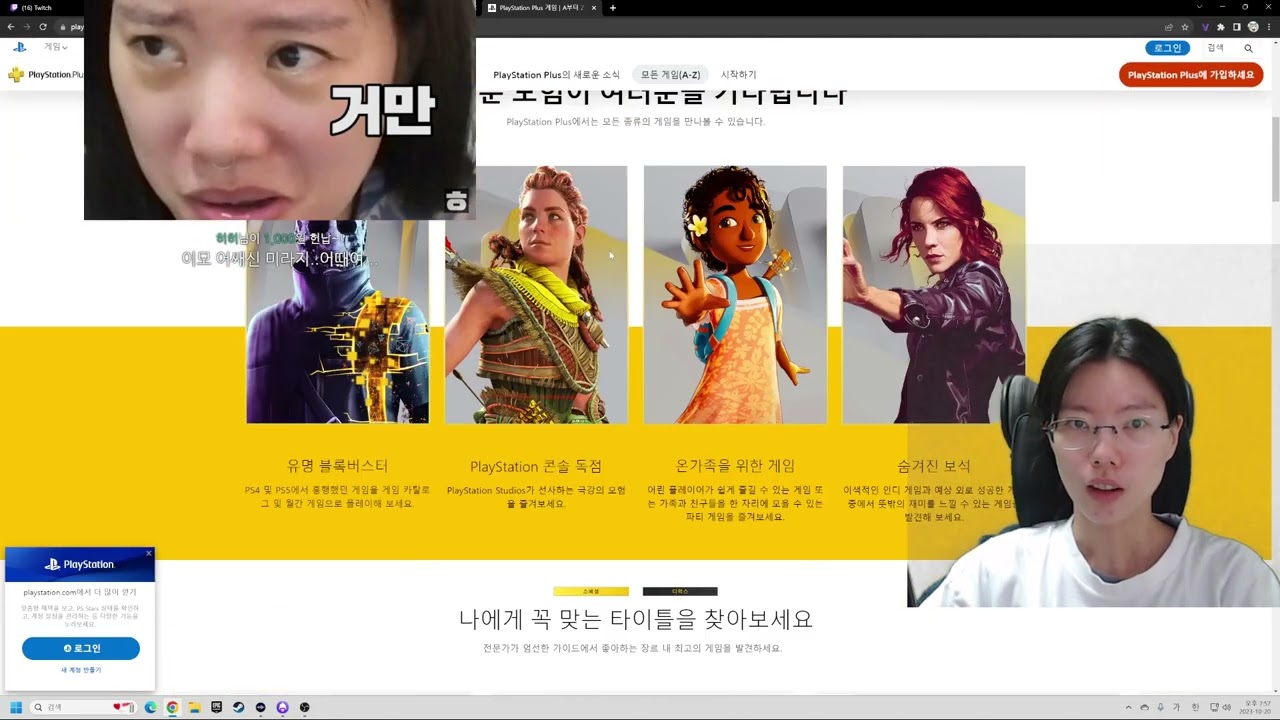
Task: Click the browser back arrow
Action: [x=11, y=27]
